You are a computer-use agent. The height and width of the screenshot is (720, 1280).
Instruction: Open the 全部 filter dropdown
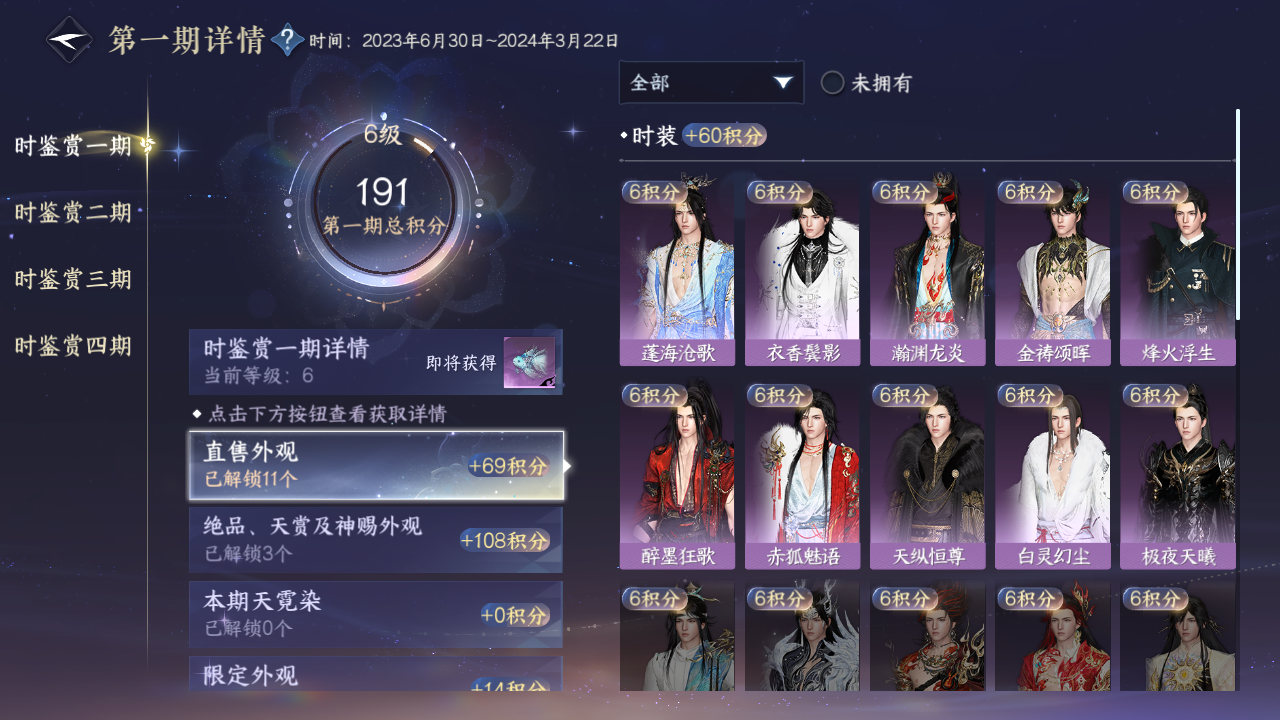tap(711, 82)
